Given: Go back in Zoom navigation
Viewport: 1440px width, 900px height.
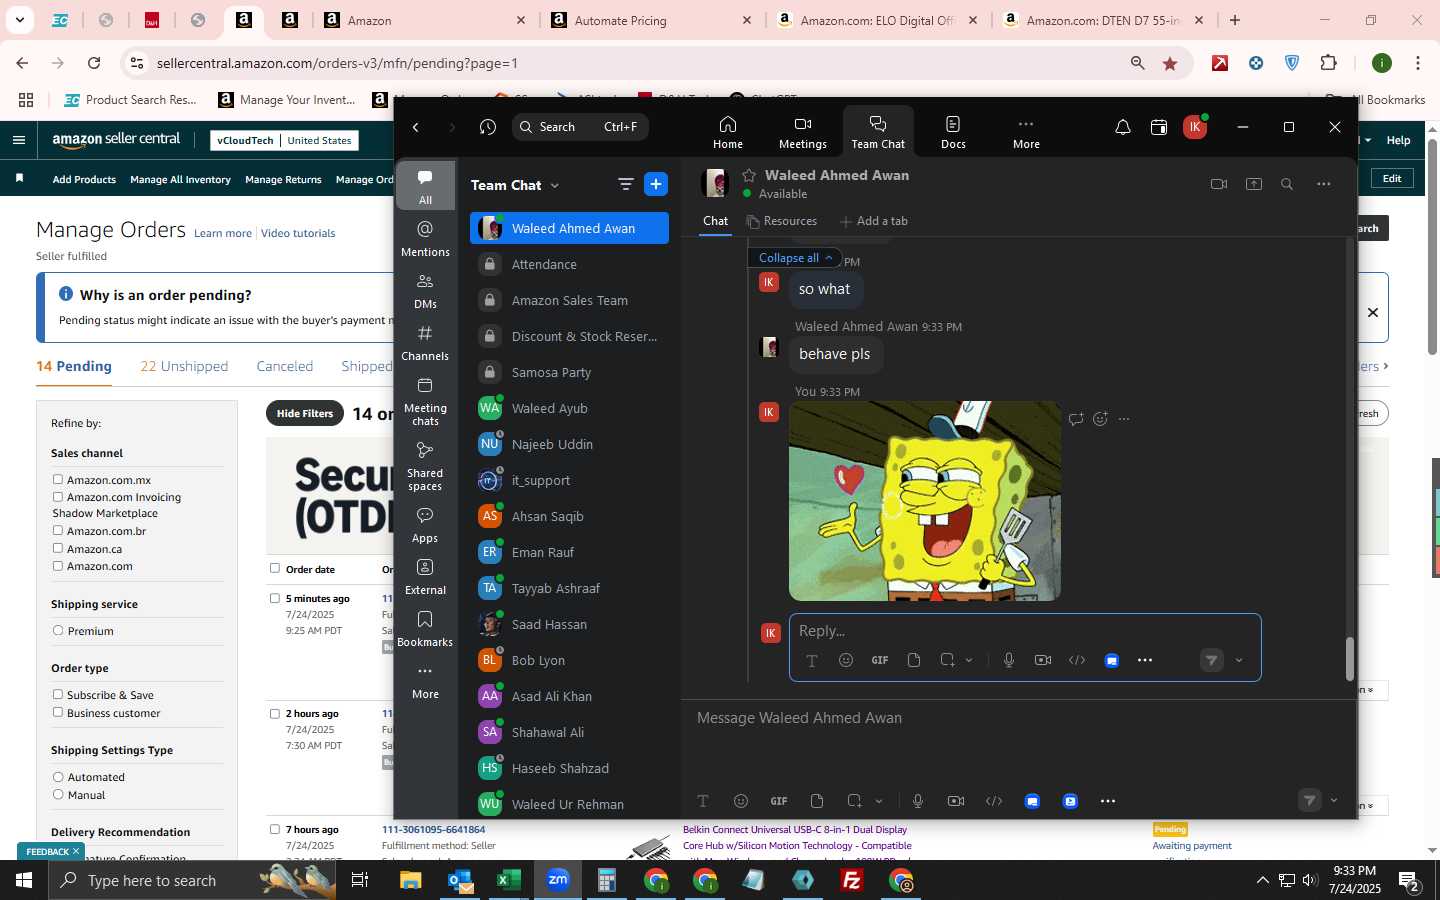Looking at the screenshot, I should pos(416,127).
